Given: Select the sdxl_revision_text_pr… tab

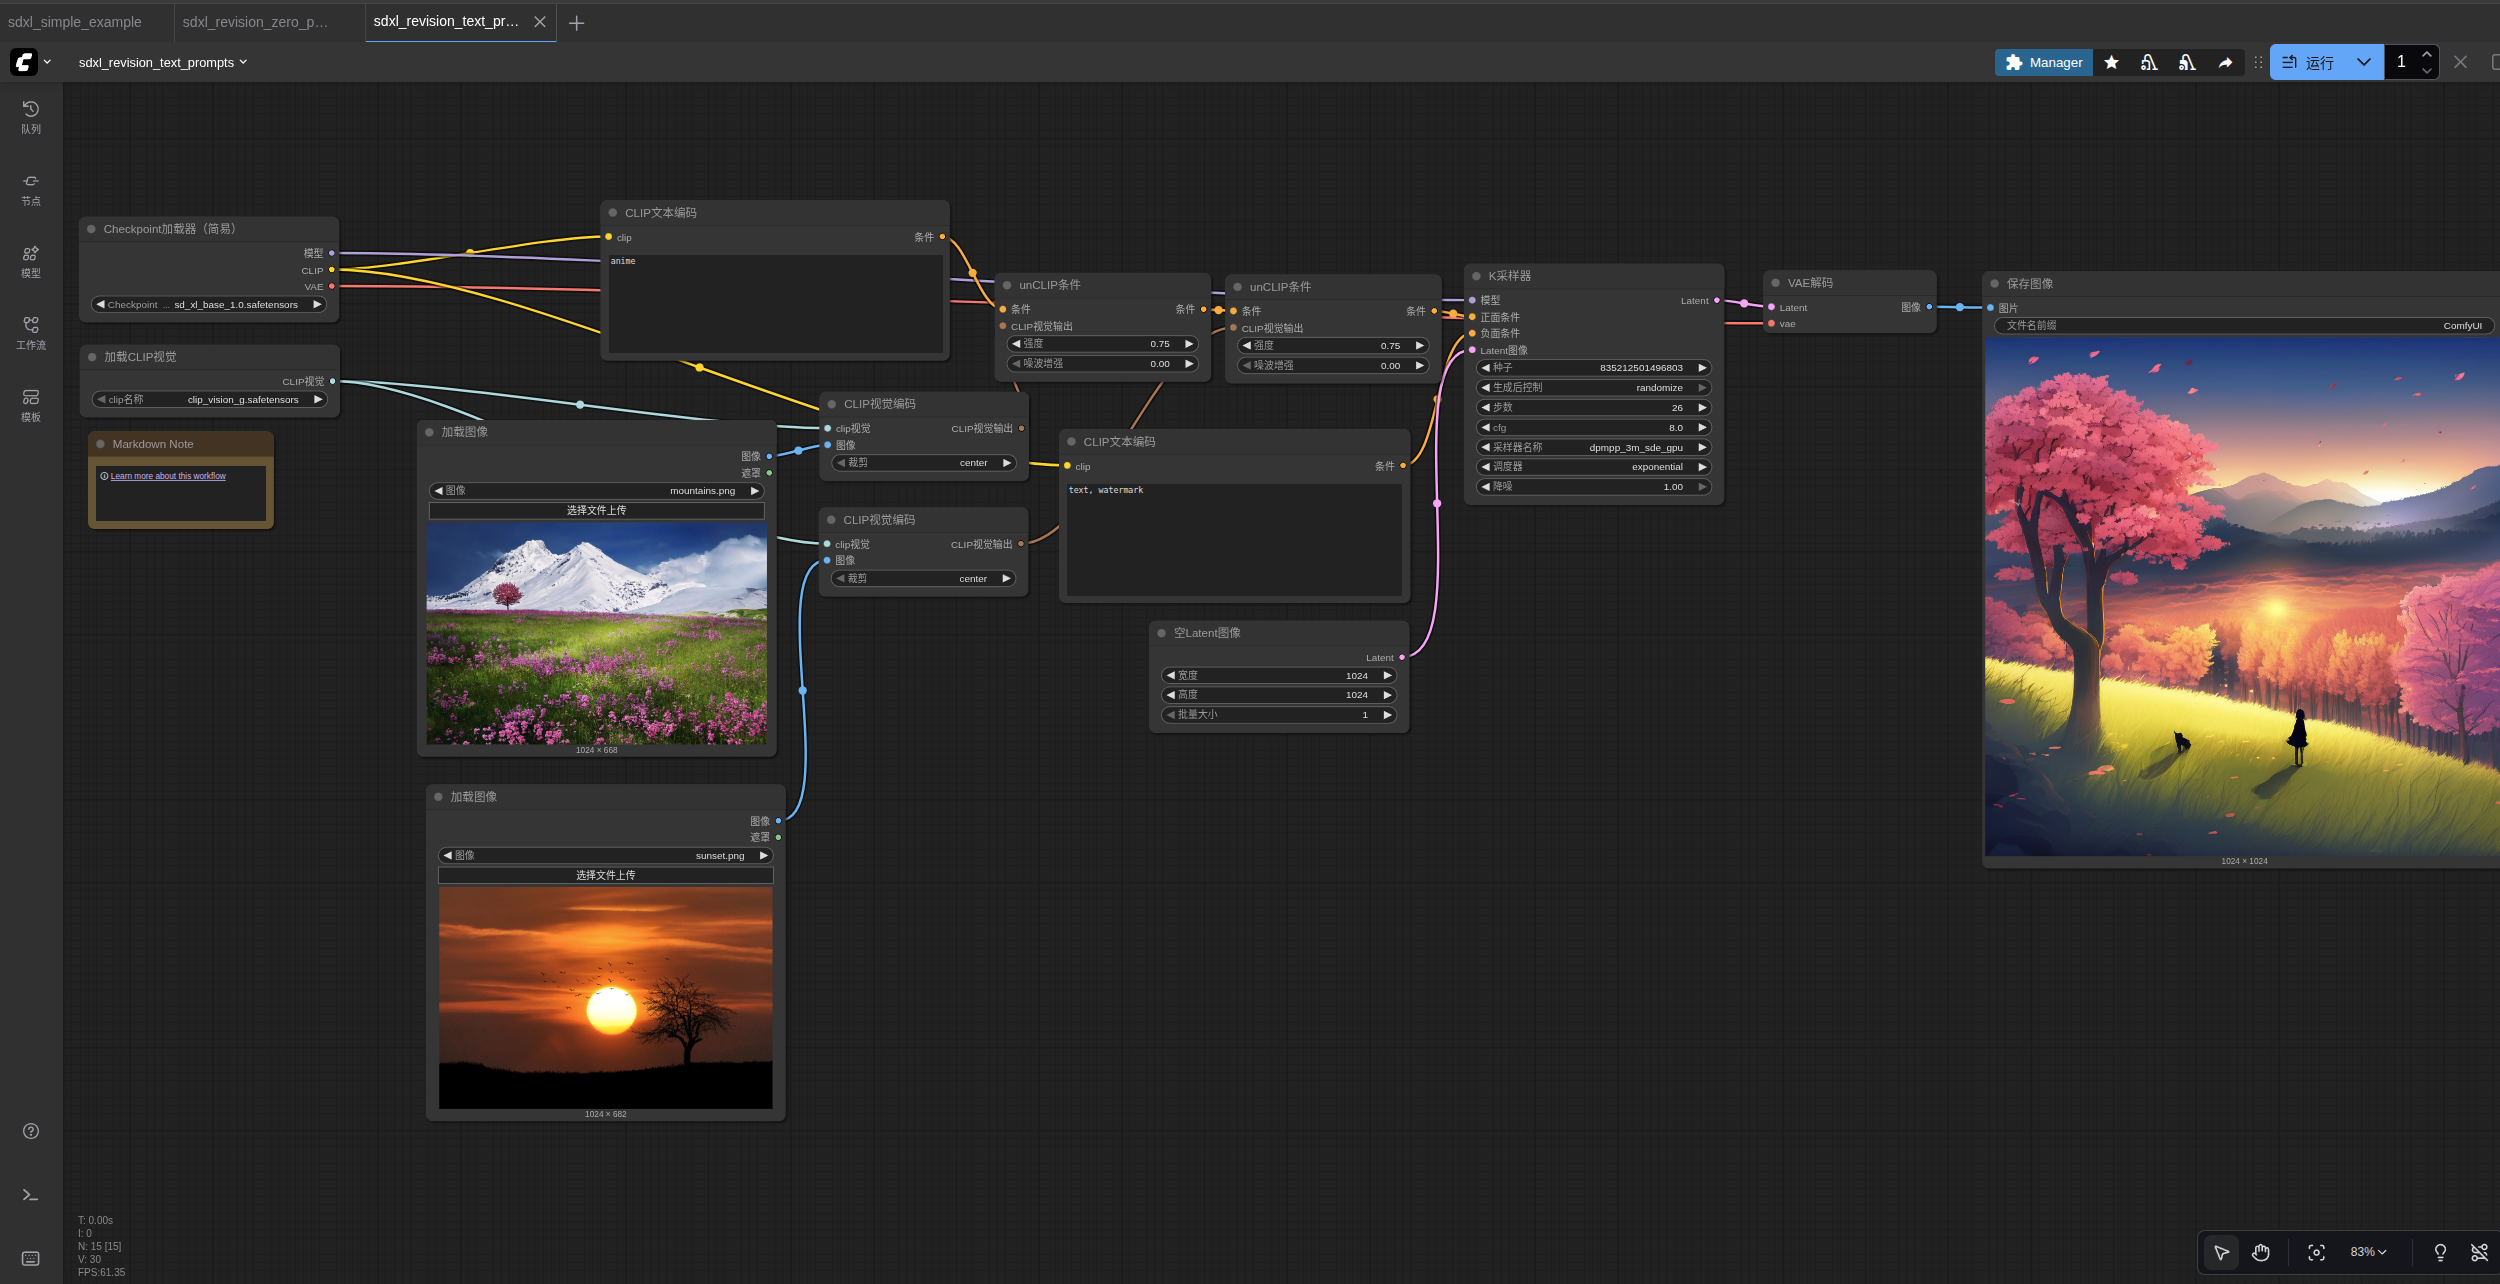Looking at the screenshot, I should point(446,22).
